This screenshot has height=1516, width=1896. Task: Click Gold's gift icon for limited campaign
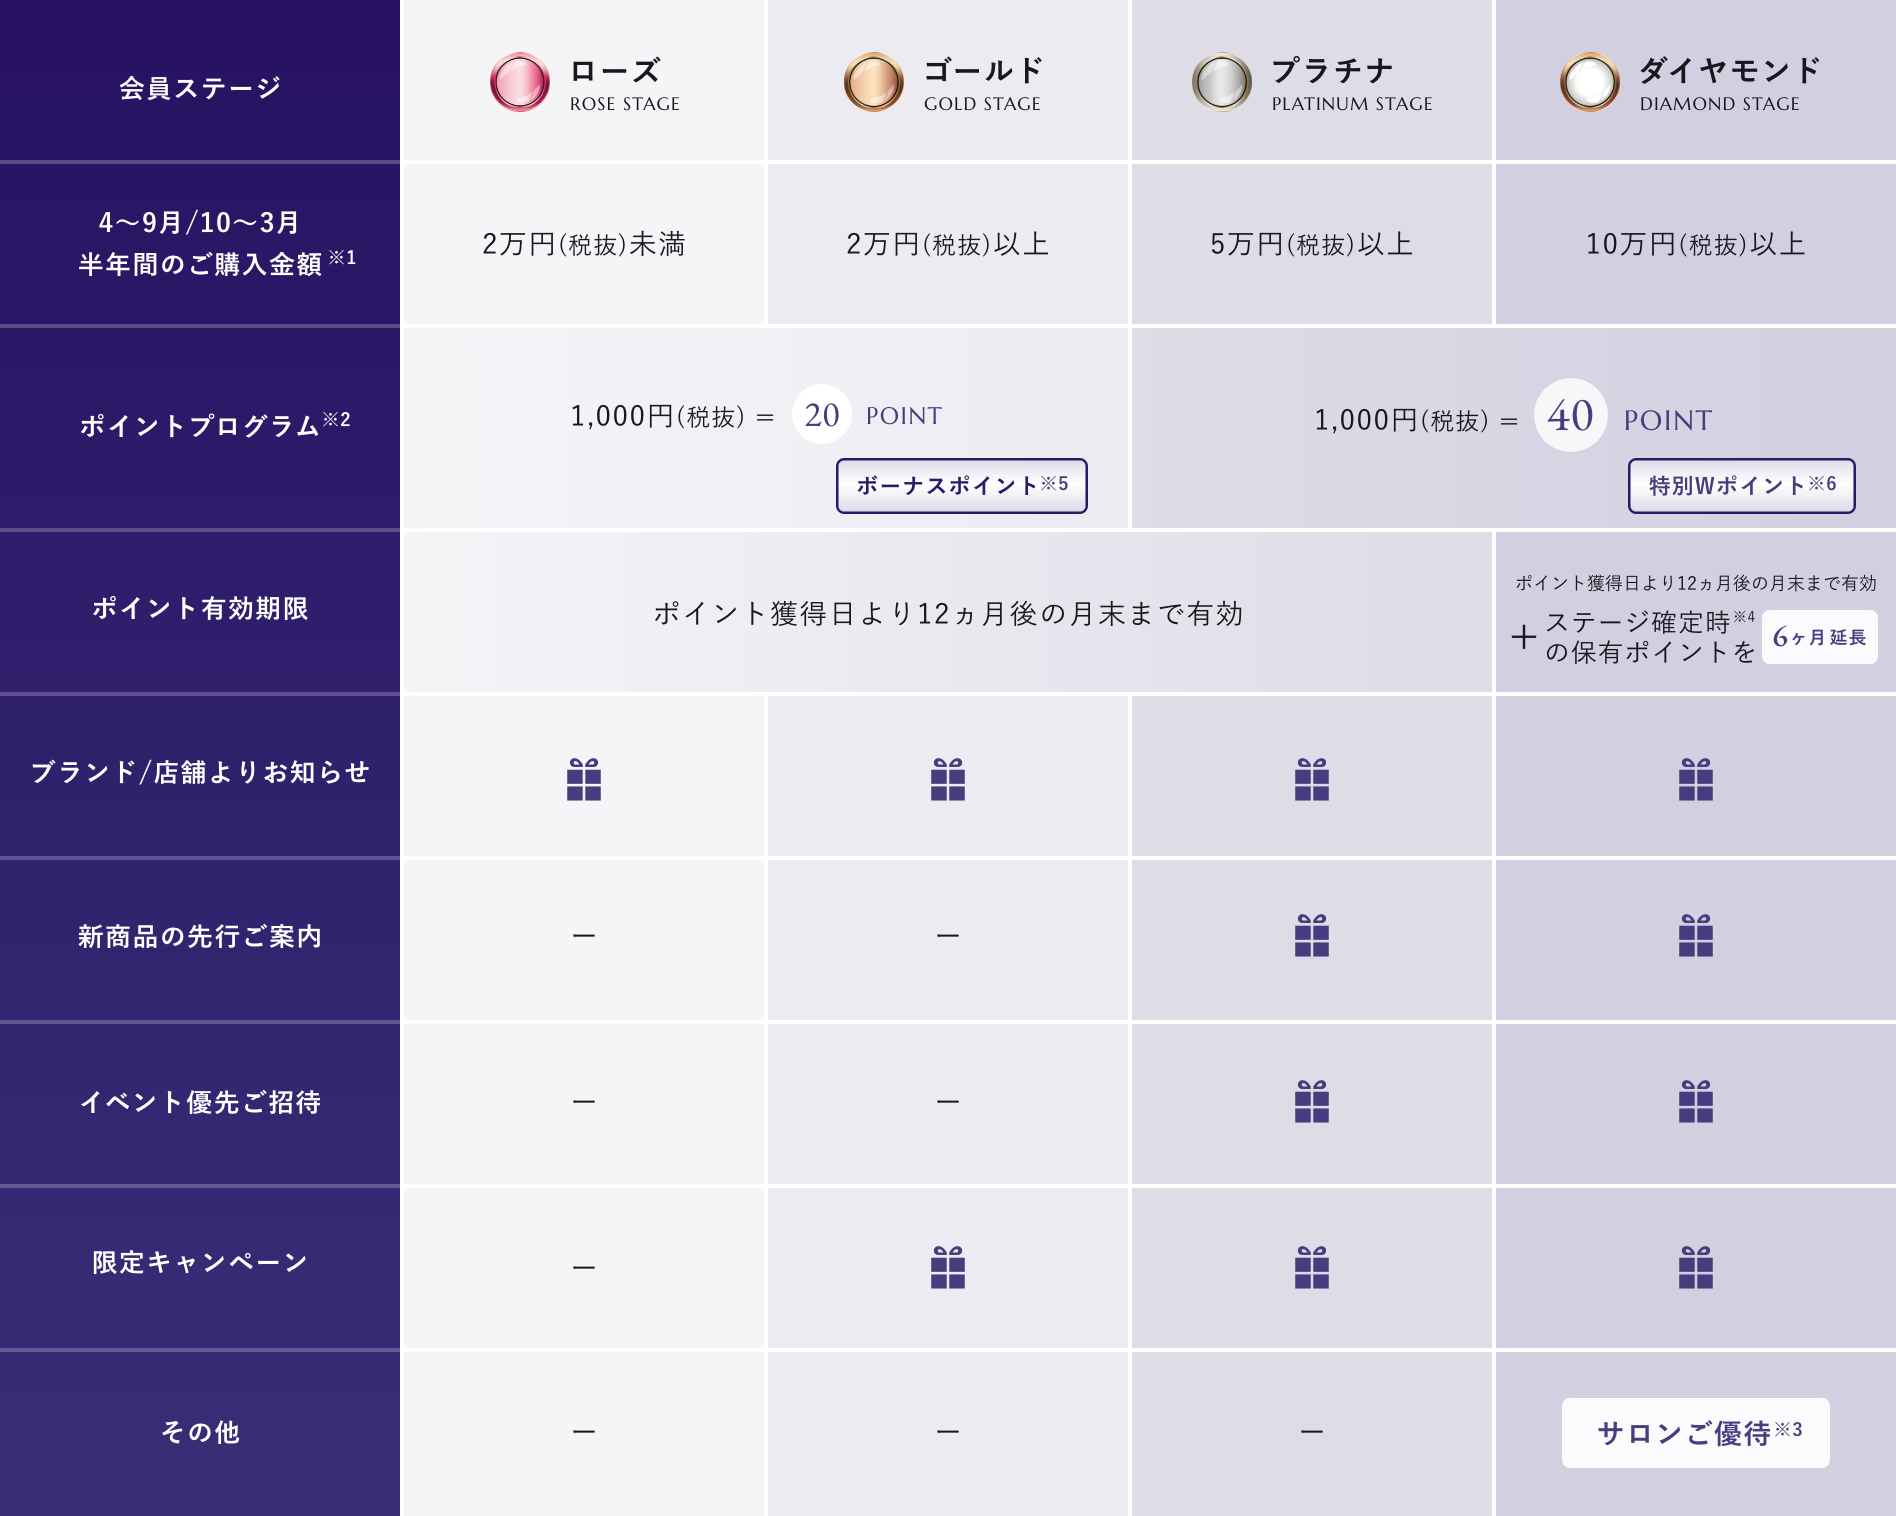(x=947, y=1267)
